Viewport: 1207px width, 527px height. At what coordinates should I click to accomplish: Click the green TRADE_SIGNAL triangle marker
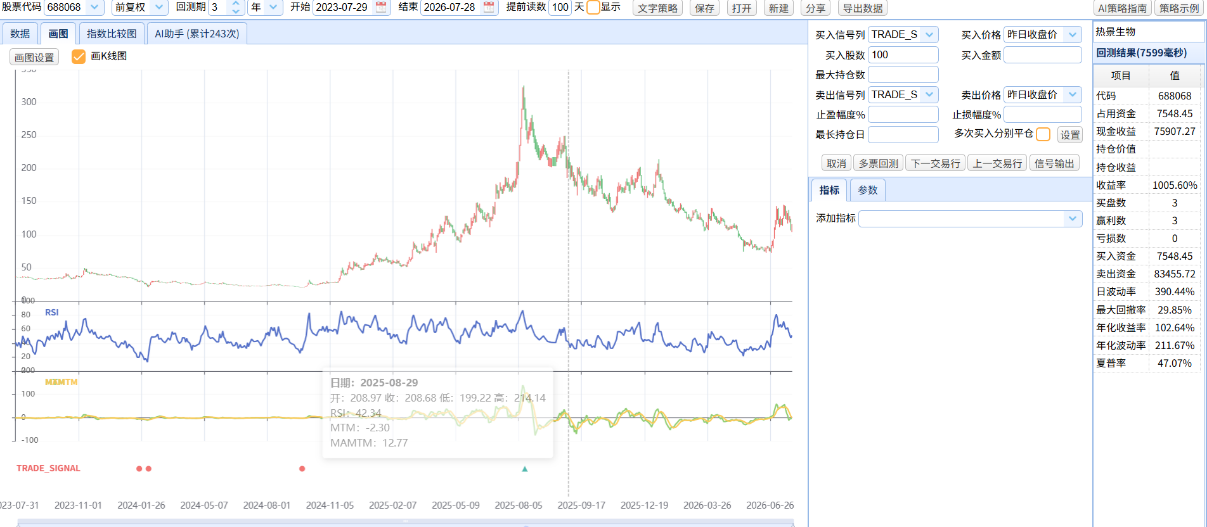pos(524,468)
